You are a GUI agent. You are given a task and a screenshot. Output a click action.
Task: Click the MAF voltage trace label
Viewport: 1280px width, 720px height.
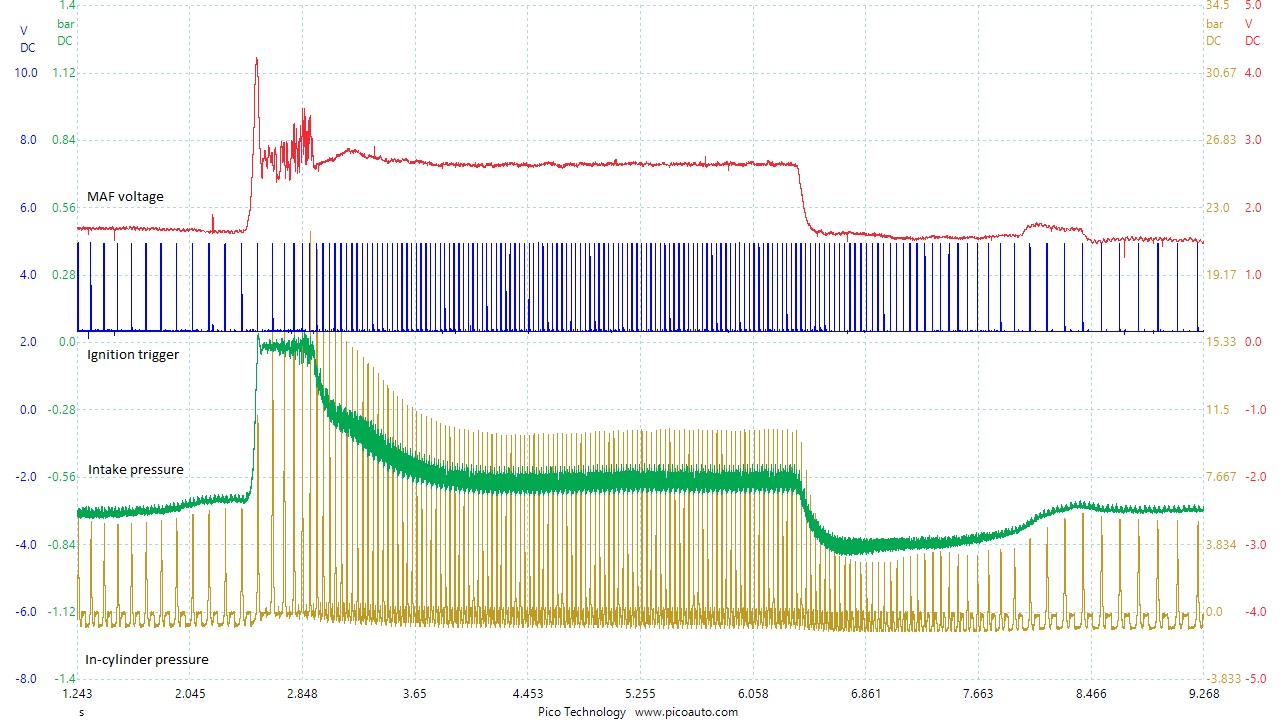(125, 197)
